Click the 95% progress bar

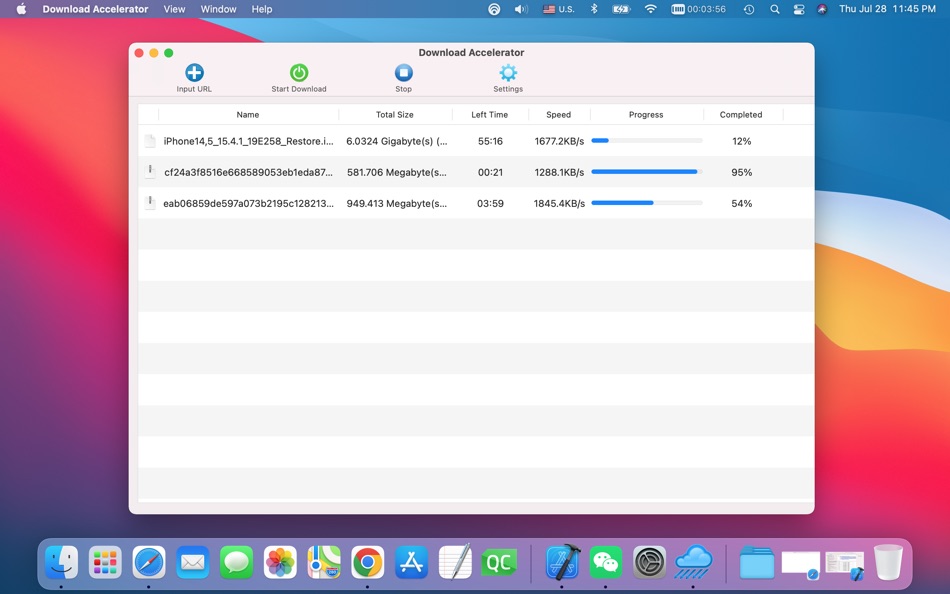(646, 172)
